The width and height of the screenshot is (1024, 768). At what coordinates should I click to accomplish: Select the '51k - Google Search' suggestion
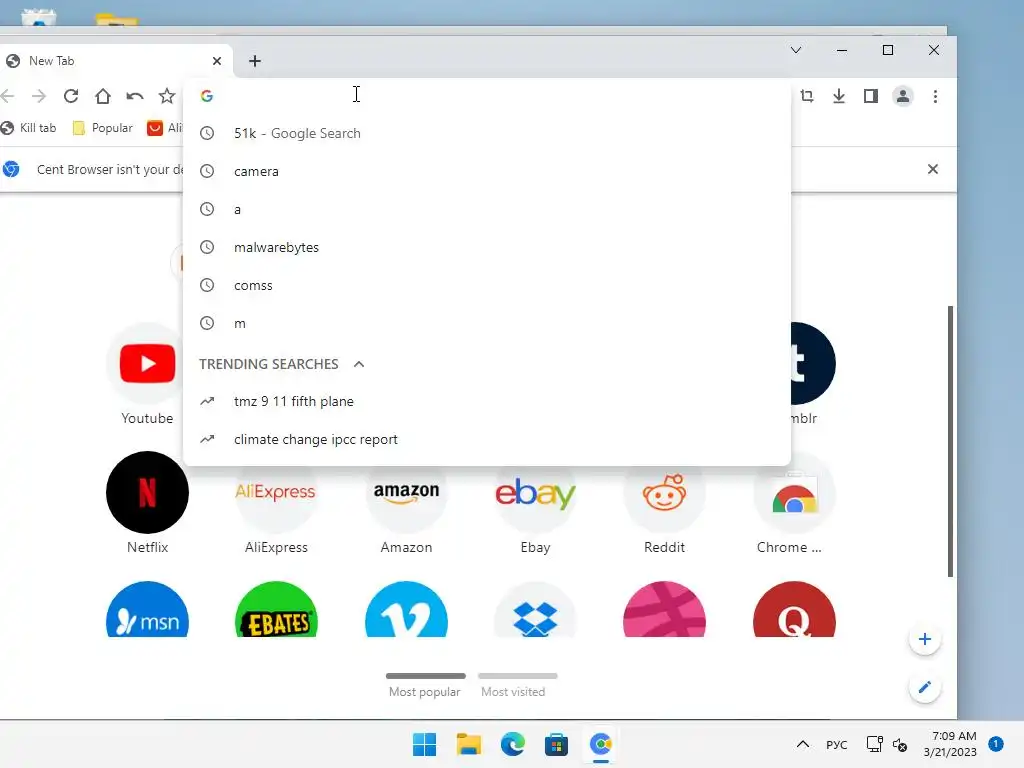487,133
